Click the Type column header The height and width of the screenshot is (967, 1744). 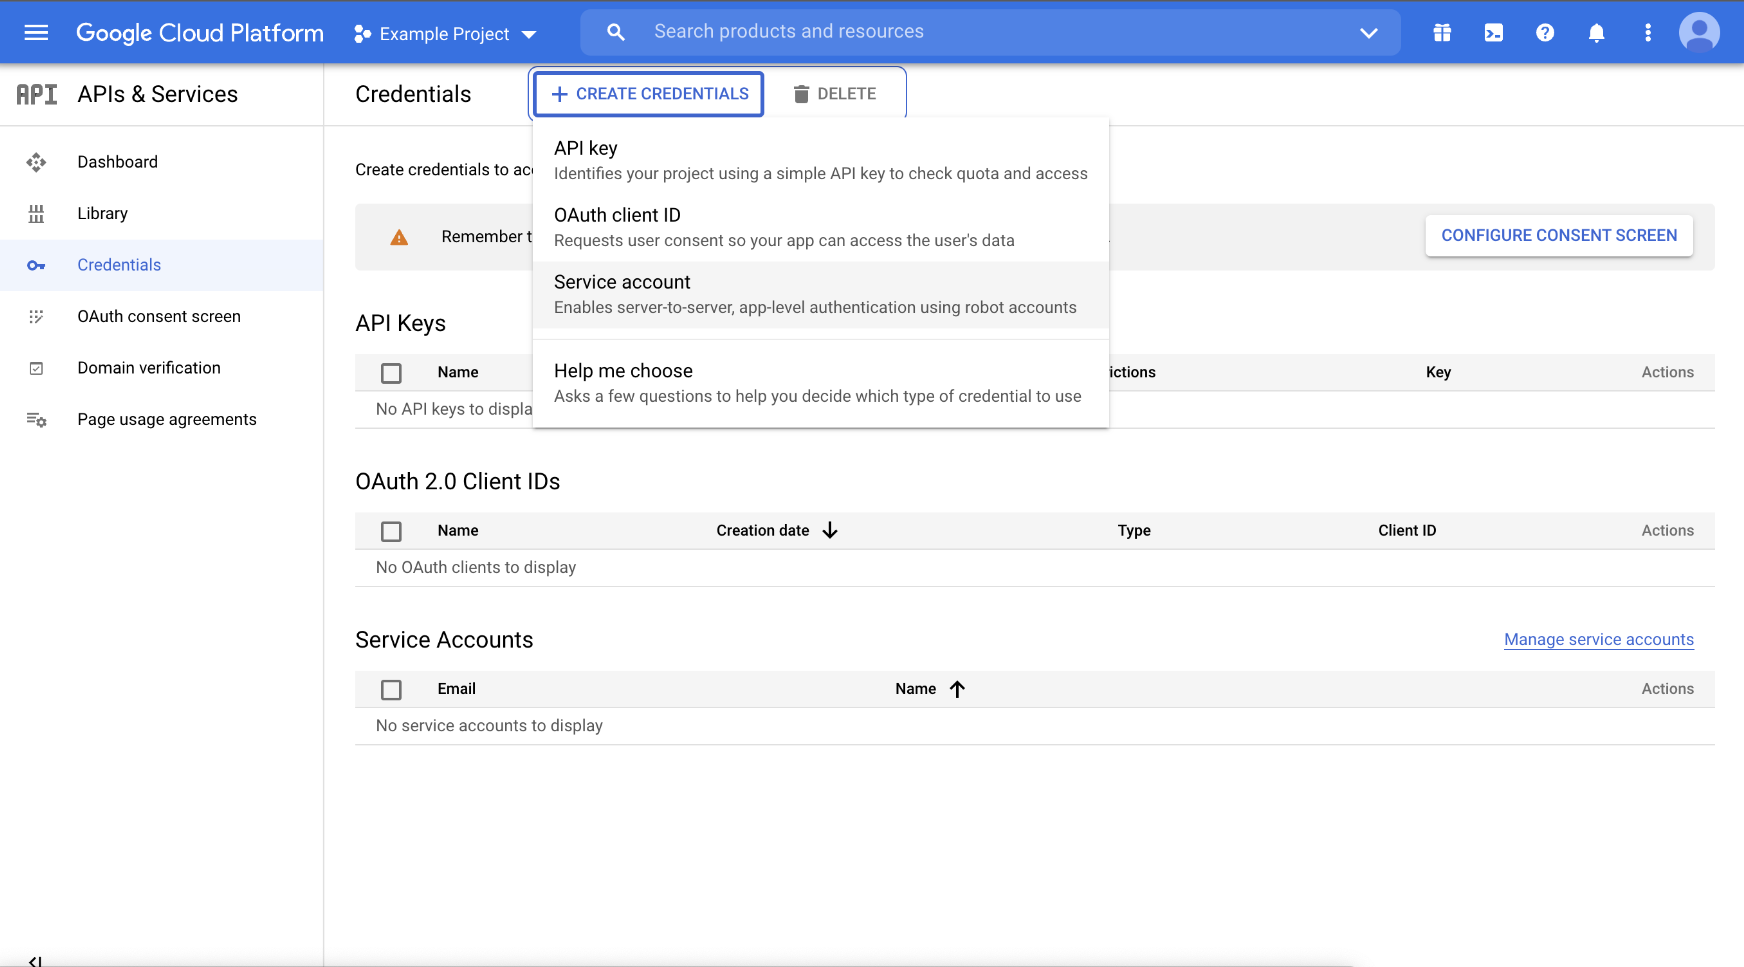point(1134,531)
